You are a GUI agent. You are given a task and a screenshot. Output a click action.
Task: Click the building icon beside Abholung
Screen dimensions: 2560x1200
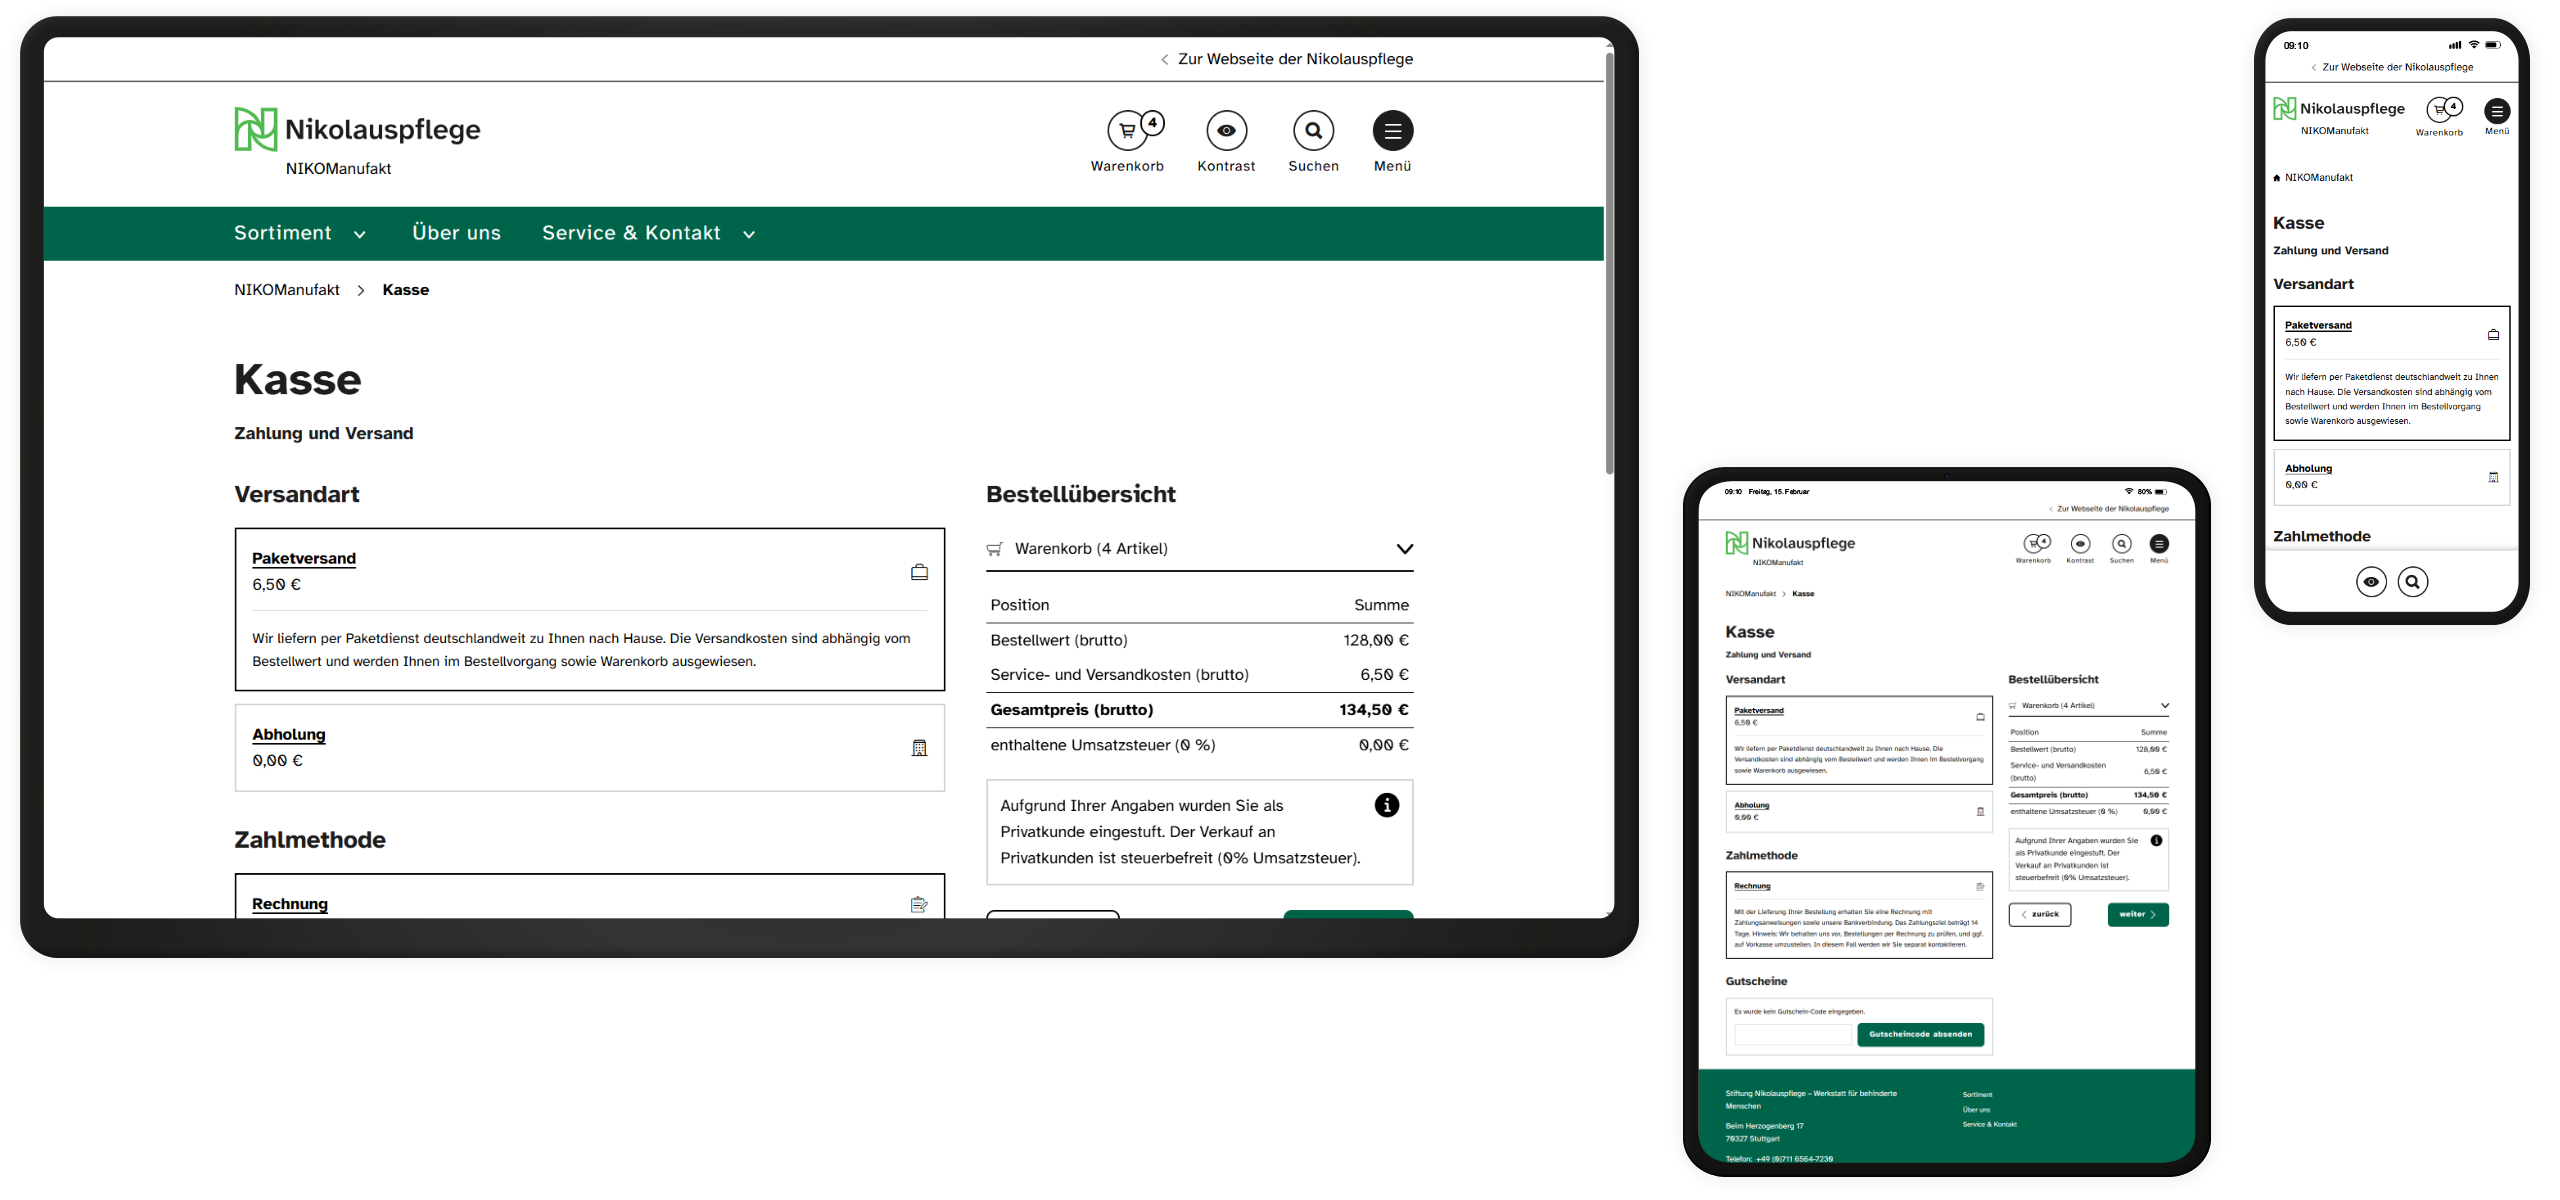click(918, 747)
